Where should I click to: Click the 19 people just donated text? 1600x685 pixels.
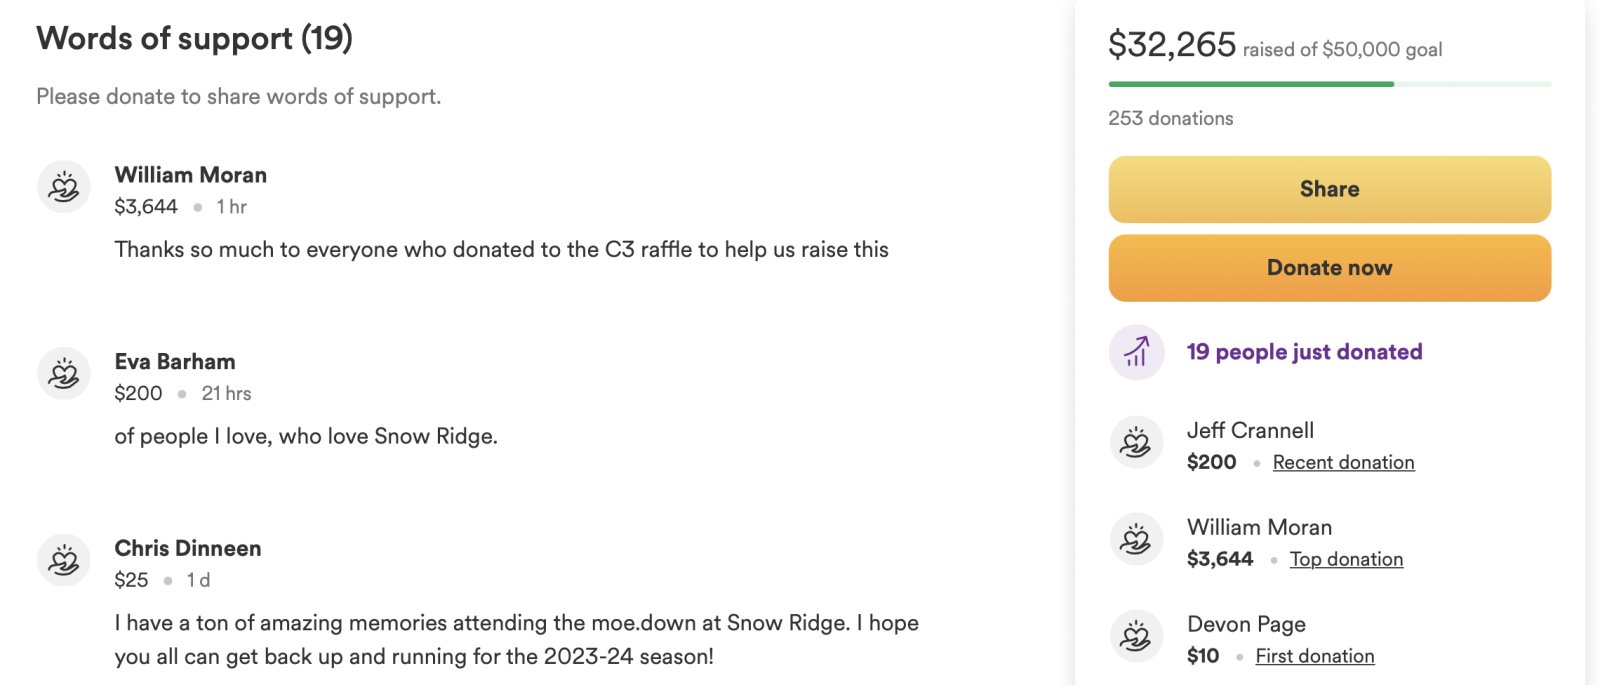tap(1304, 352)
